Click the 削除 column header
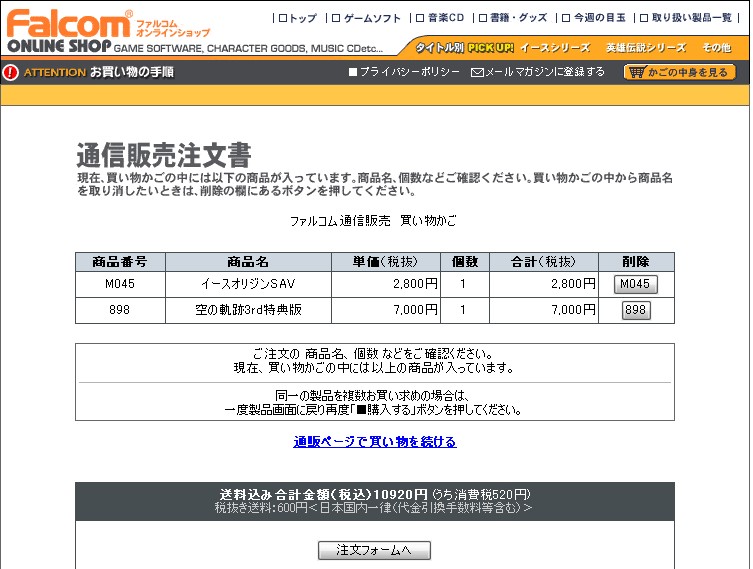Image resolution: width=753 pixels, height=569 pixels. coord(636,262)
